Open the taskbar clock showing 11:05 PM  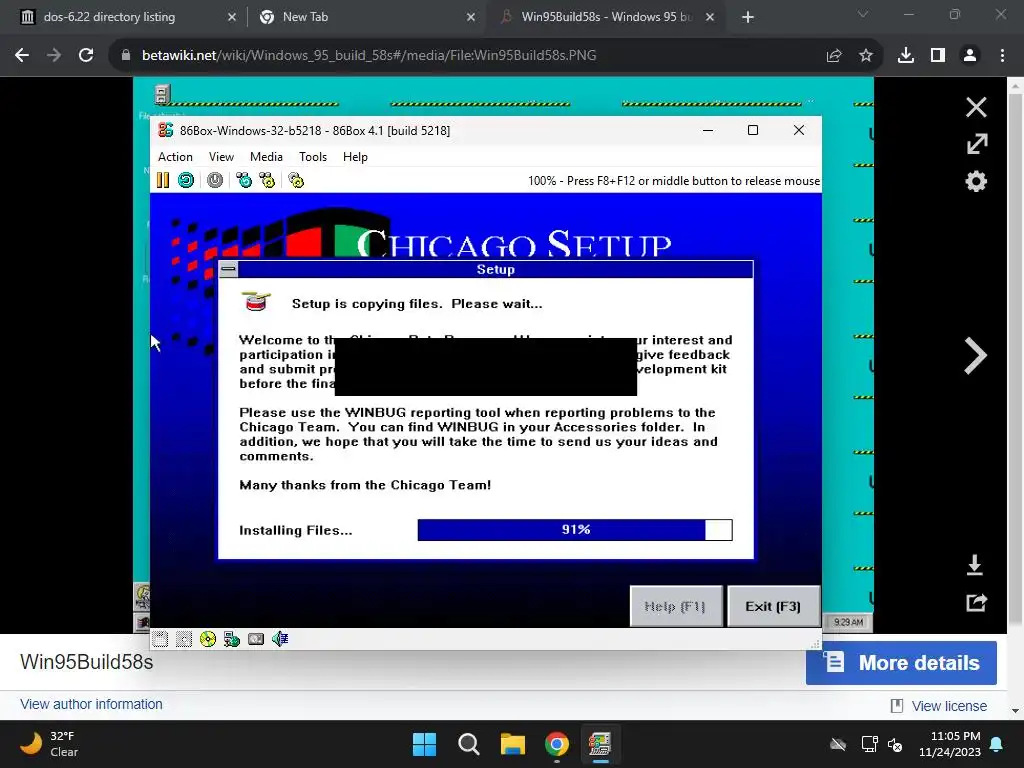click(x=950, y=744)
